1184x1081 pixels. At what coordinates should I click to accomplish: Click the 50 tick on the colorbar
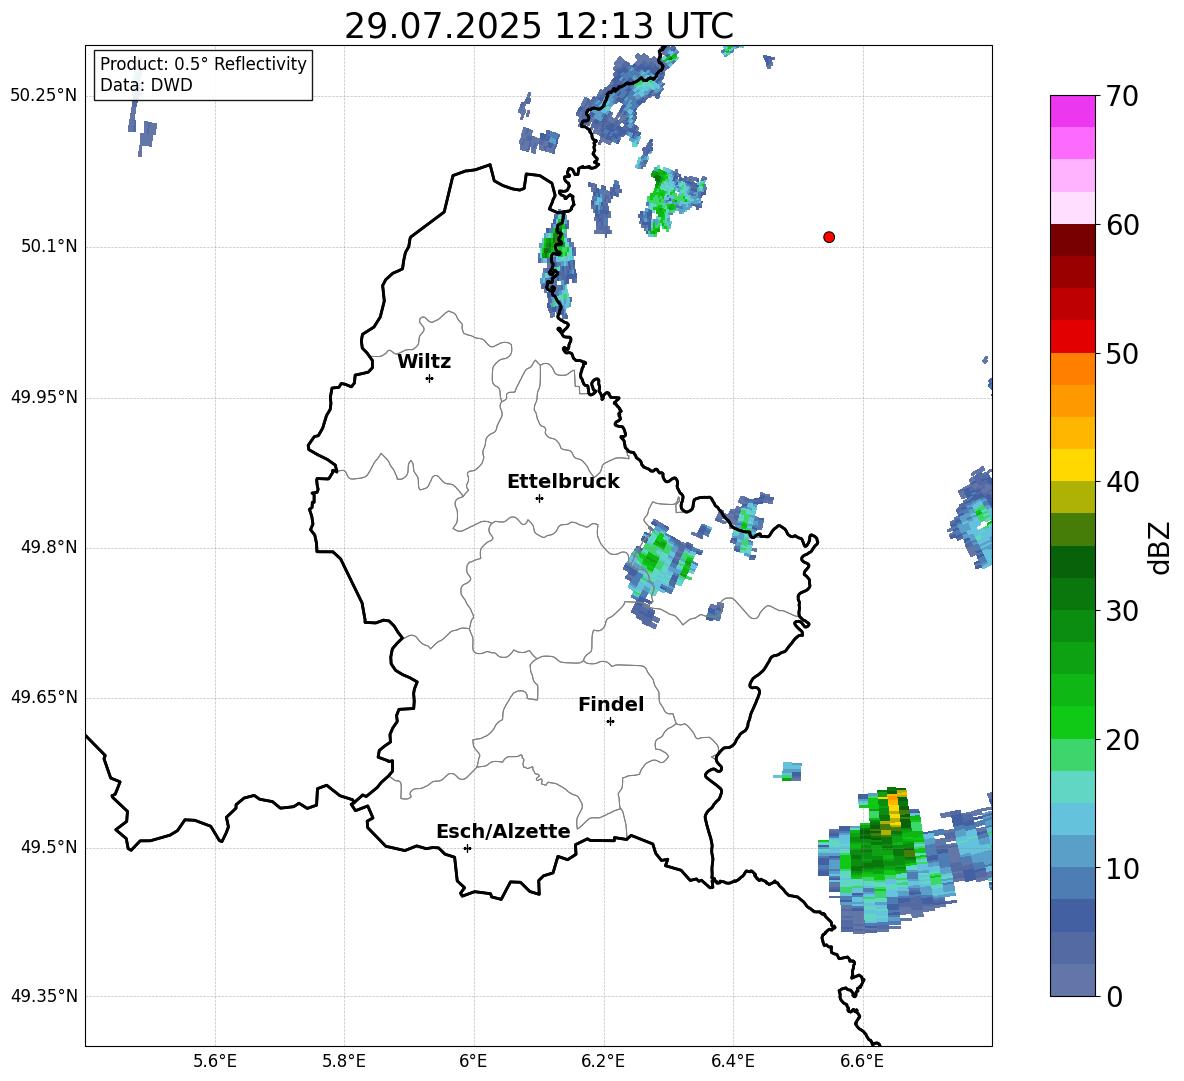point(1121,354)
